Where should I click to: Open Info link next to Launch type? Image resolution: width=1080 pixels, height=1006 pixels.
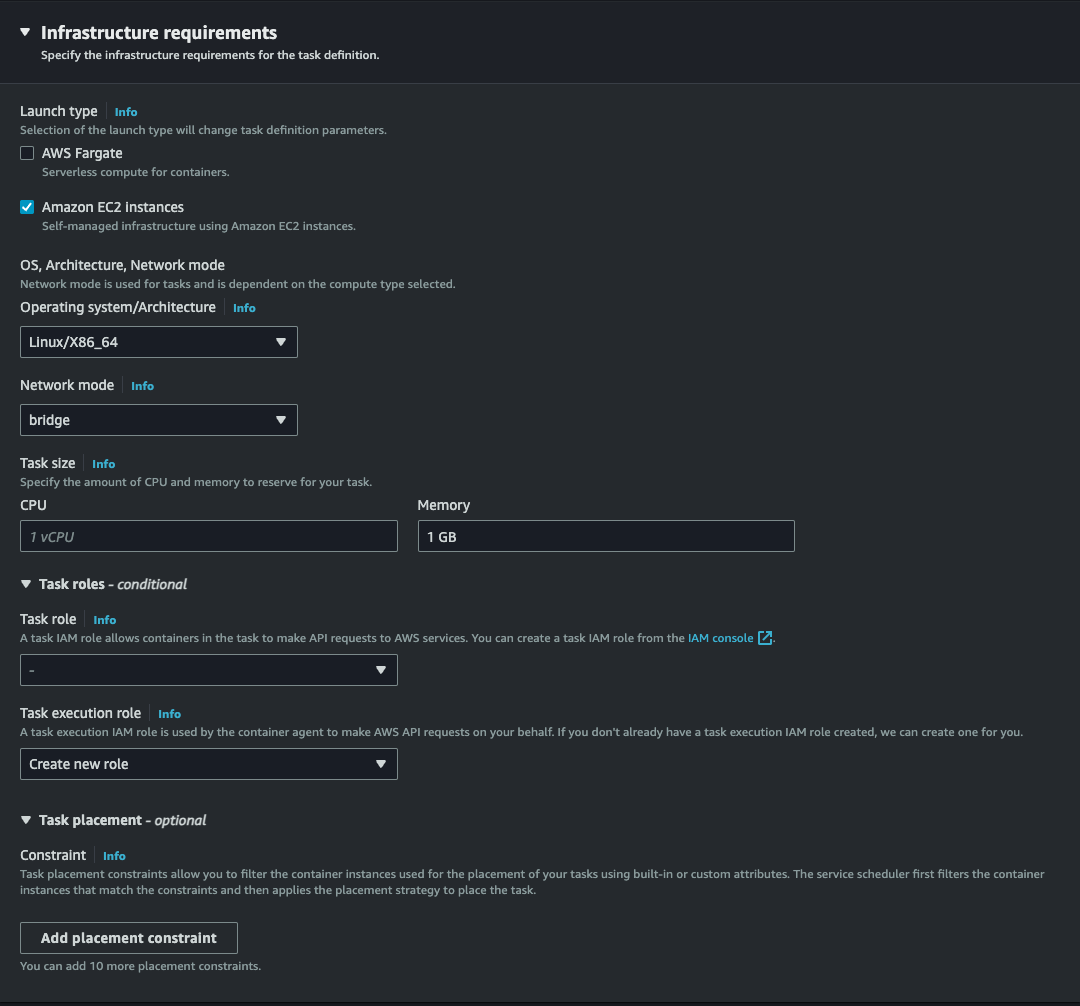pos(125,112)
